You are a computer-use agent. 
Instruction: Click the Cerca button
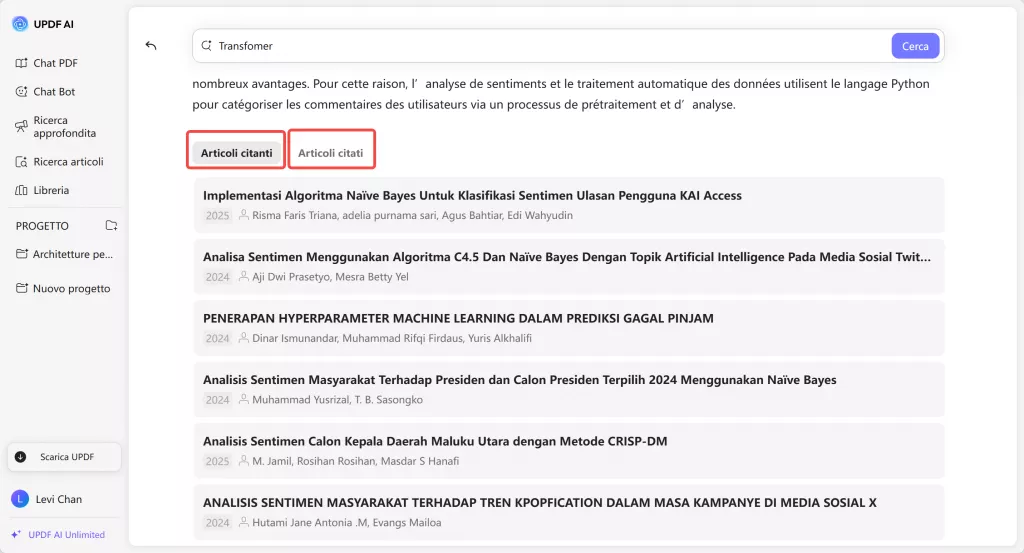point(915,46)
